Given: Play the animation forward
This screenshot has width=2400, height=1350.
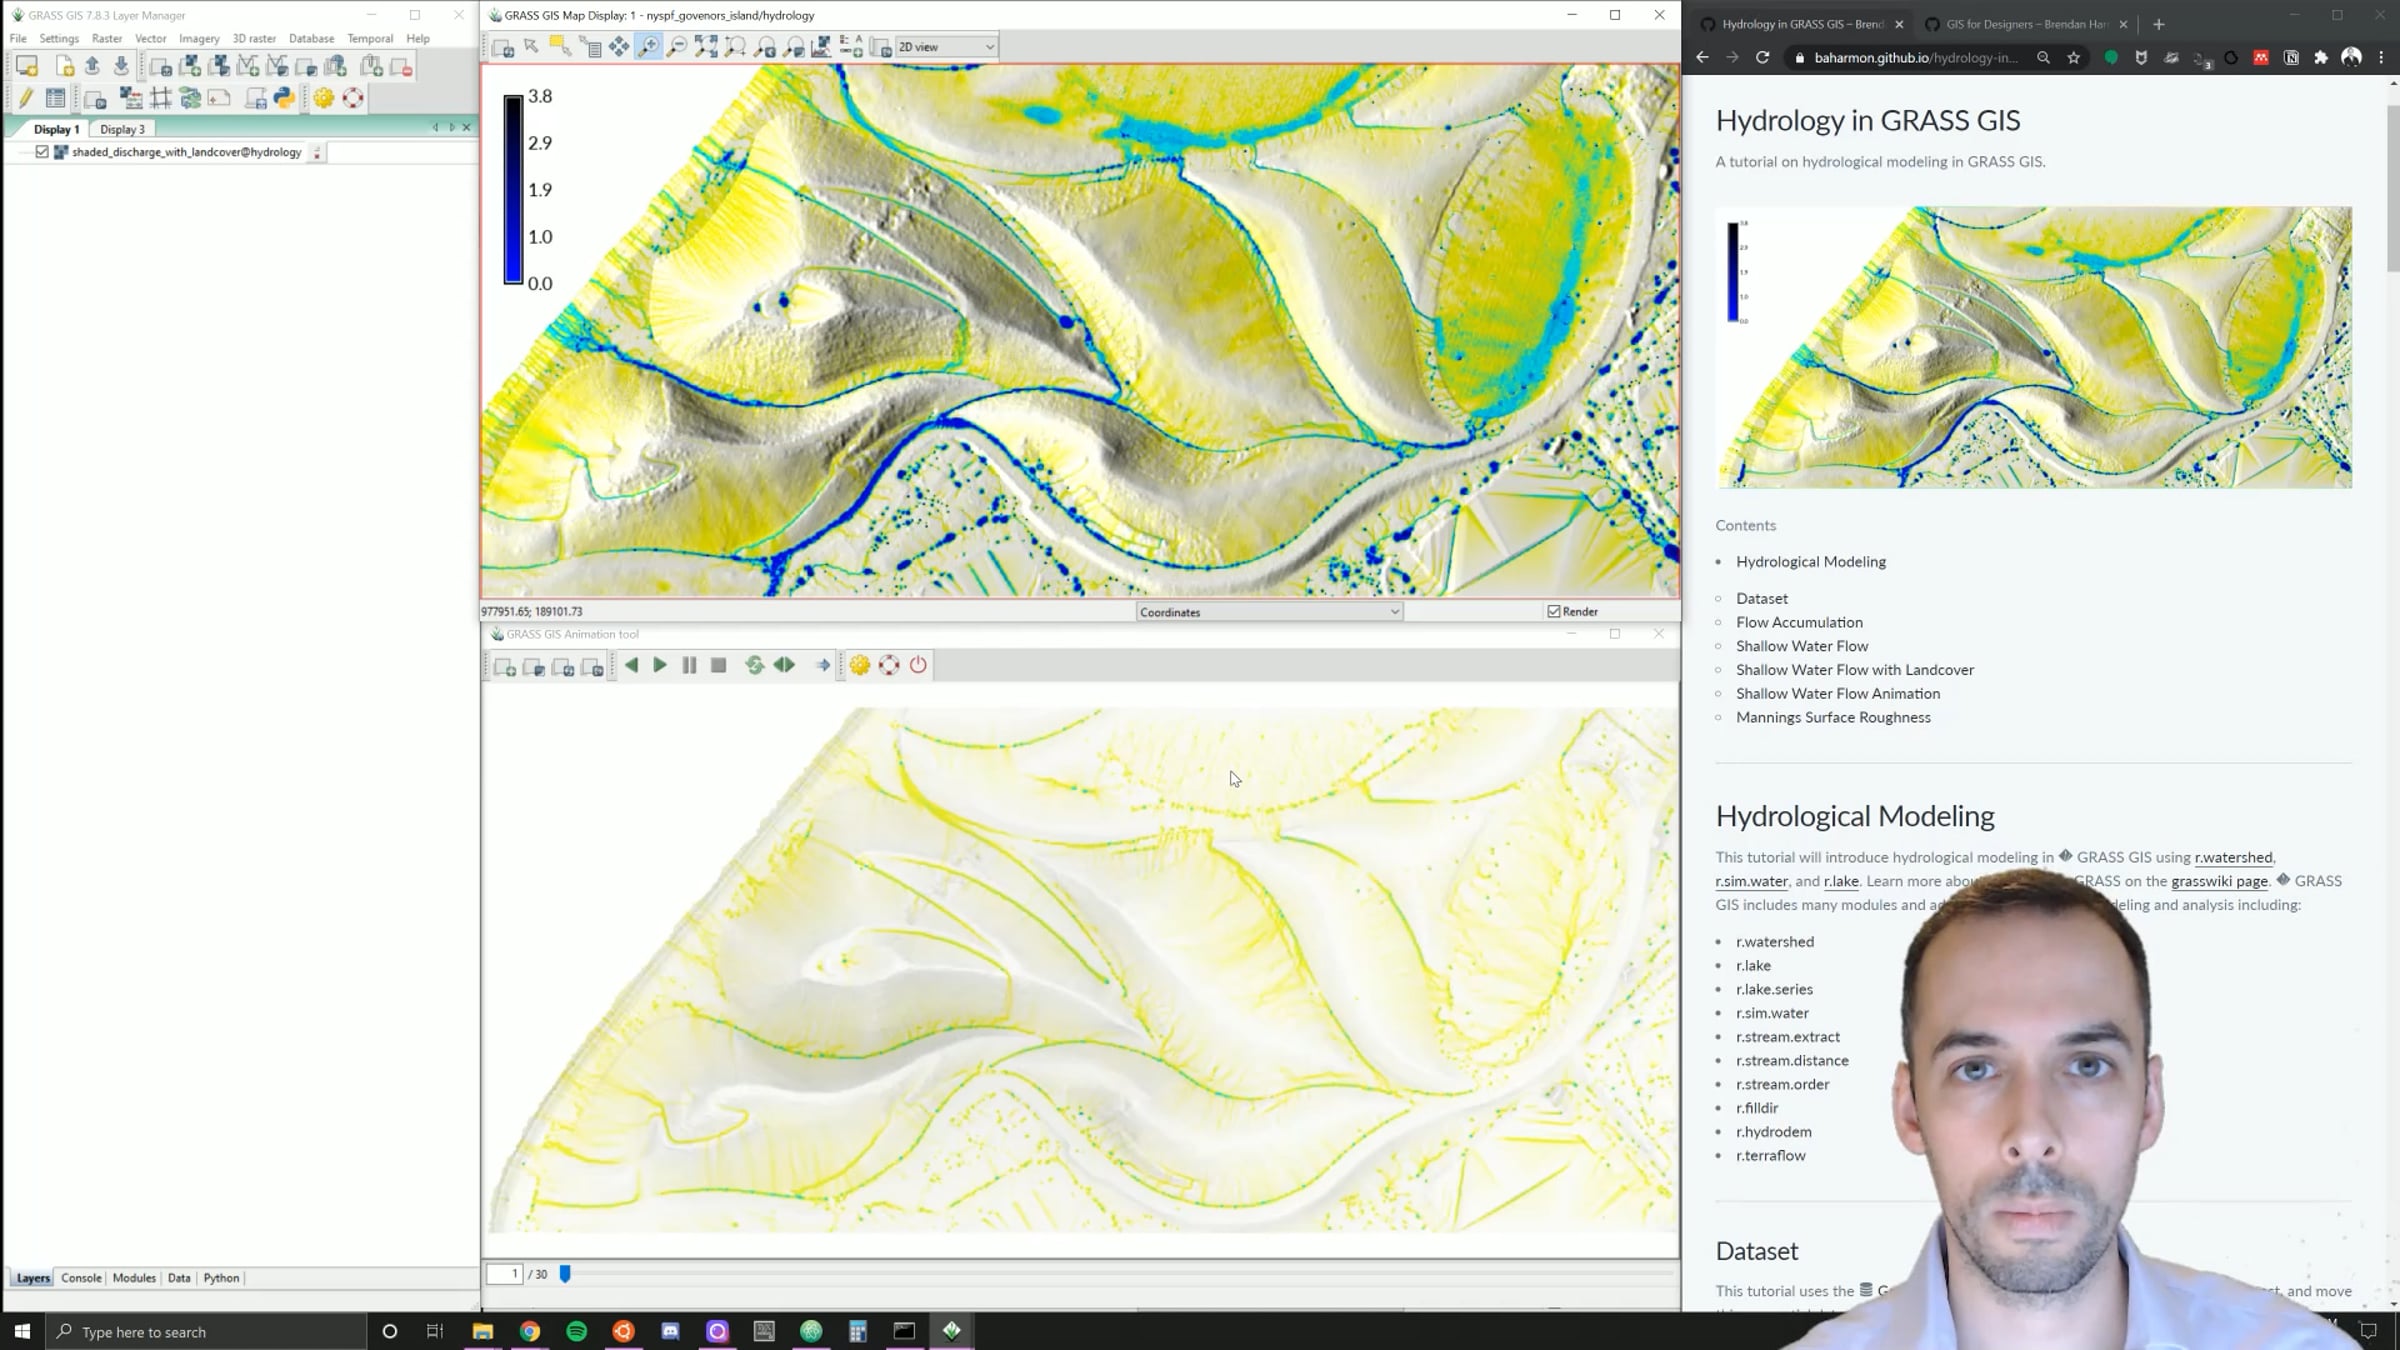Looking at the screenshot, I should pos(660,665).
